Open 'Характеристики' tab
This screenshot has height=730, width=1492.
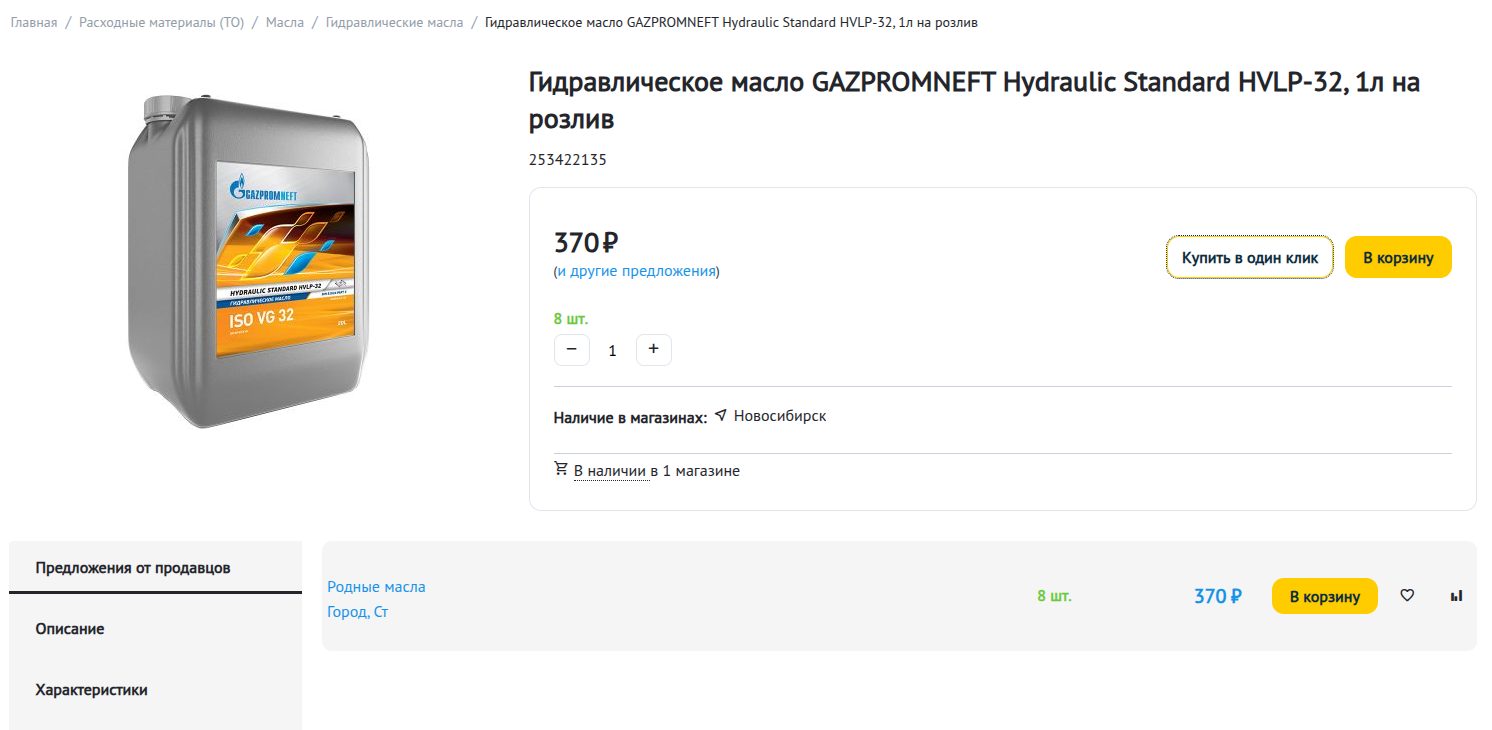[91, 690]
